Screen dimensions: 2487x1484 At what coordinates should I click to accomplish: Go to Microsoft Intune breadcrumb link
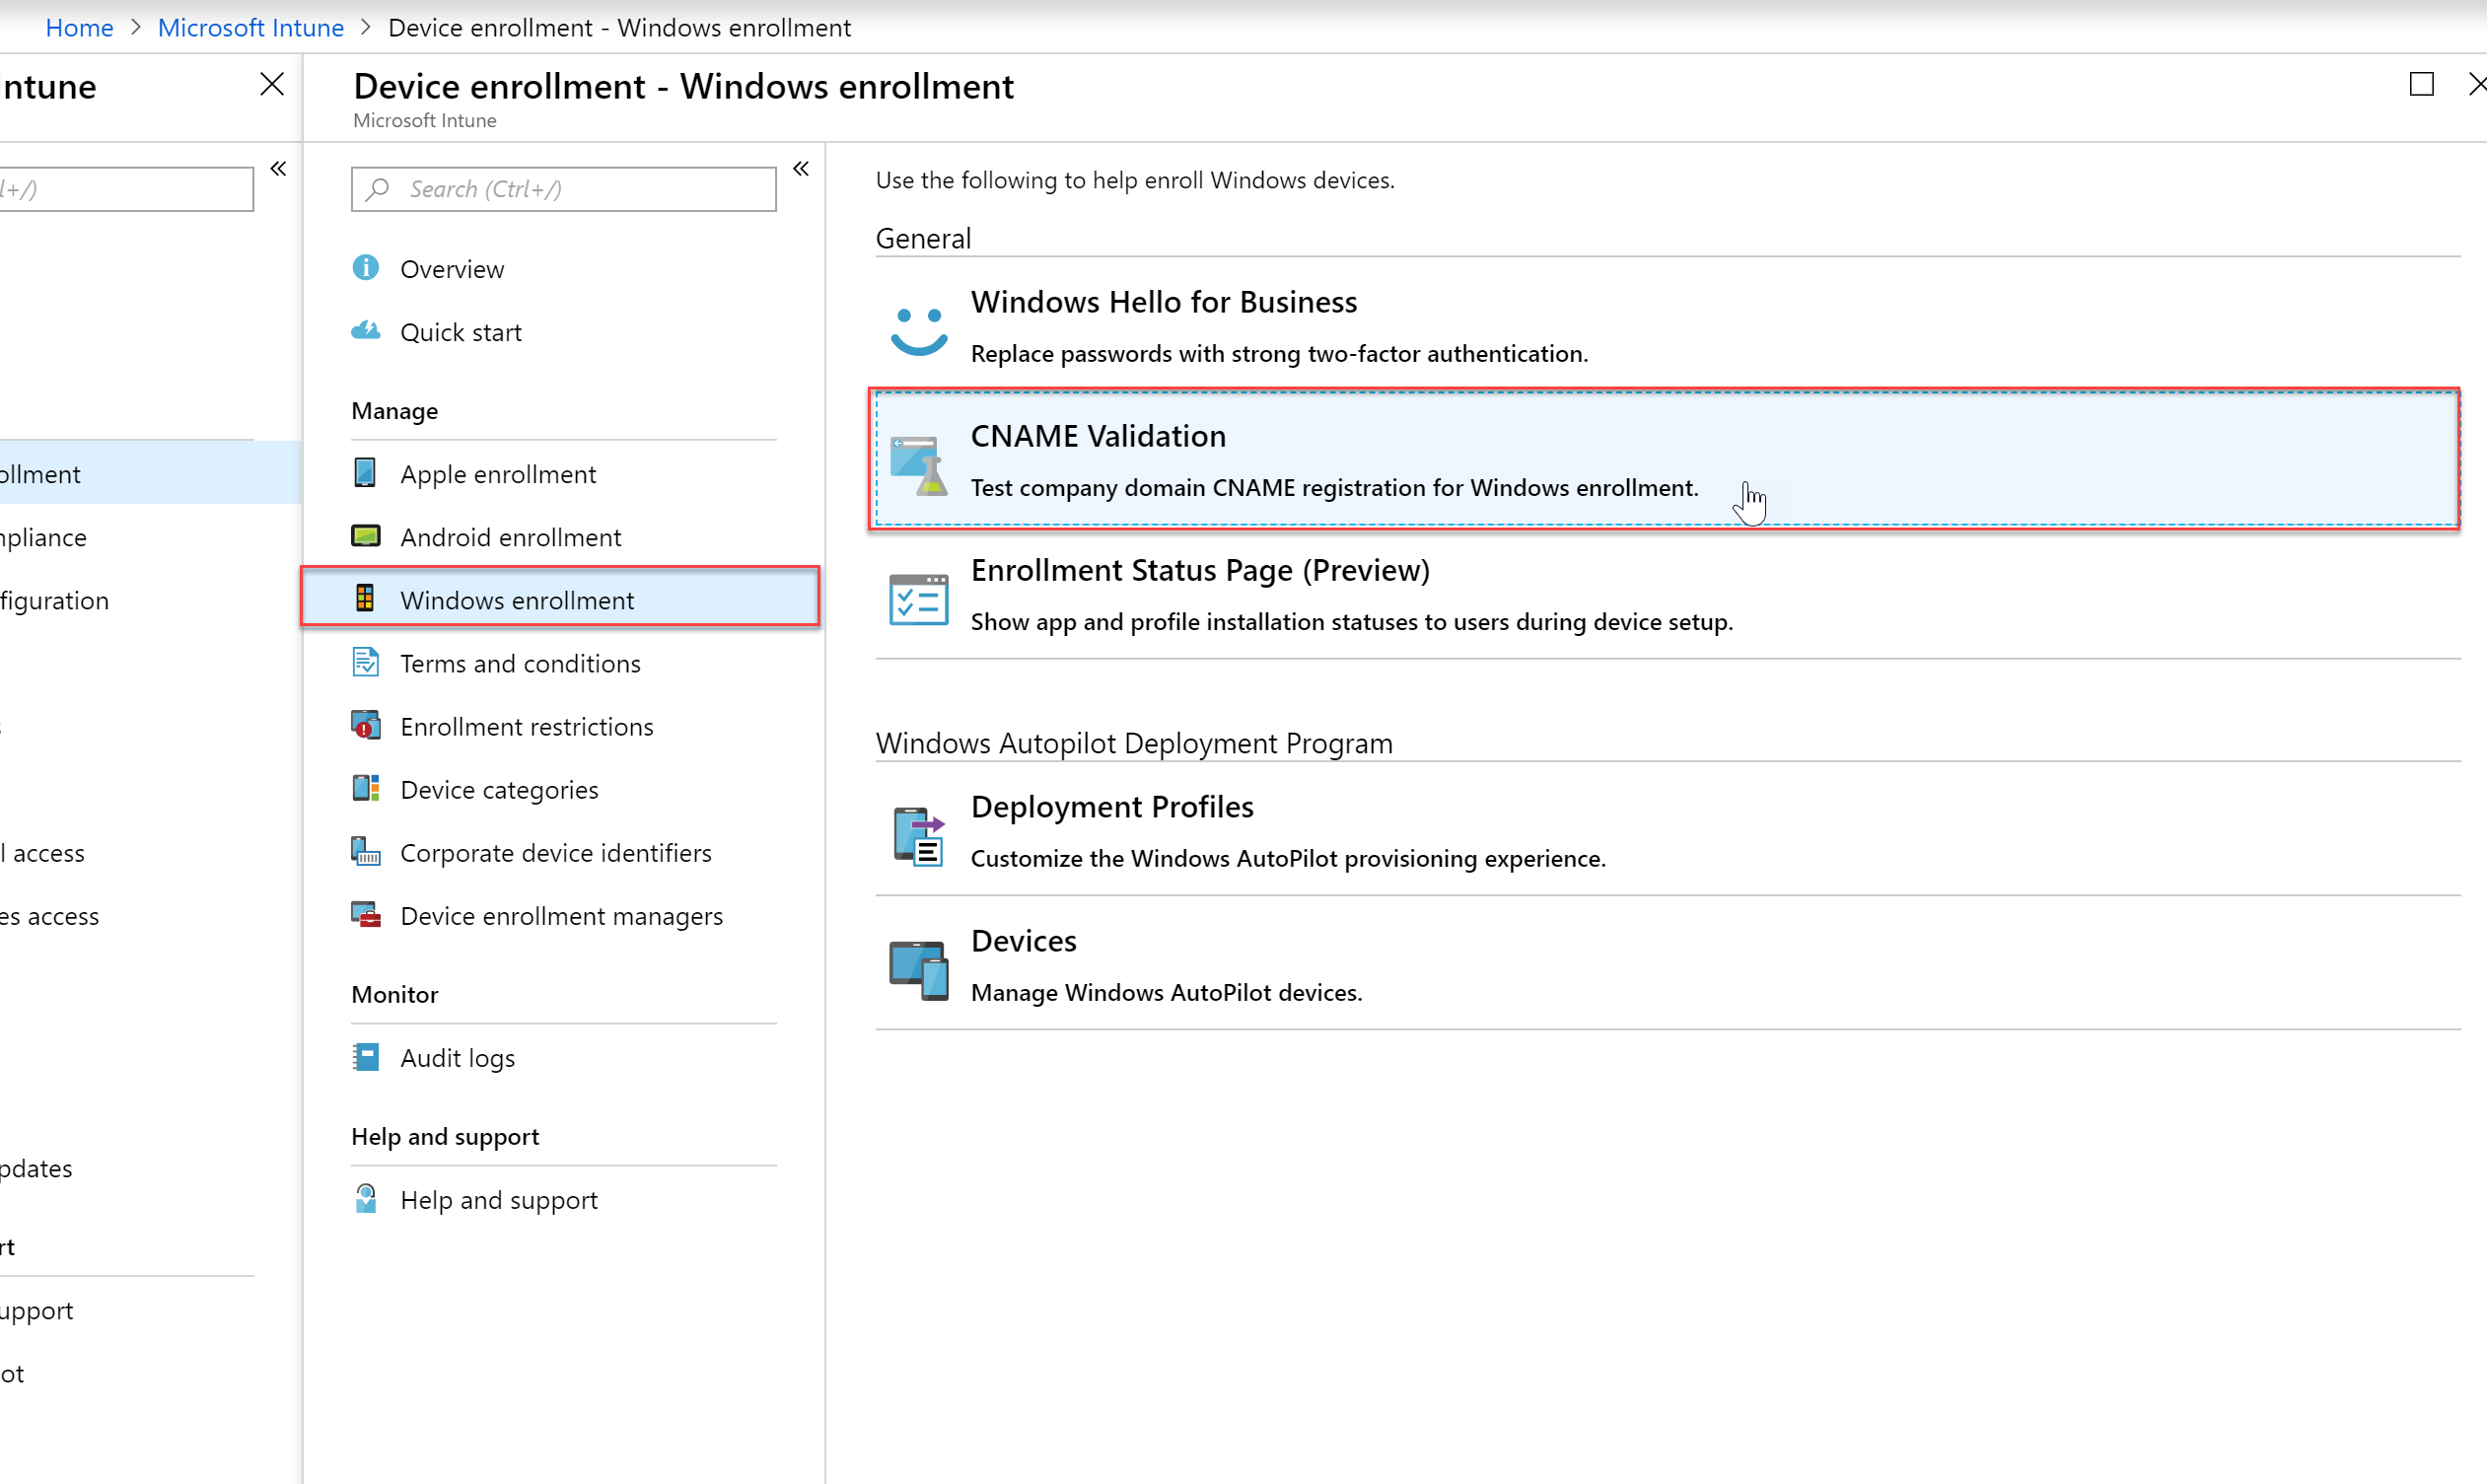pos(251,27)
